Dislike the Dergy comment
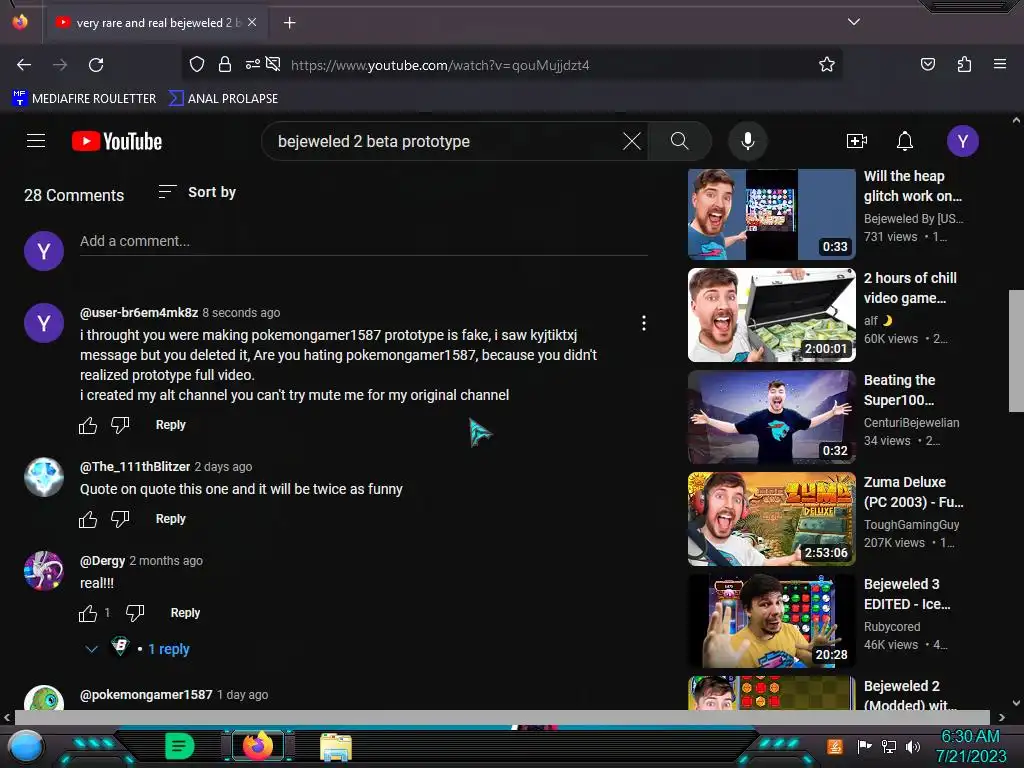This screenshot has height=768, width=1024. coord(135,614)
